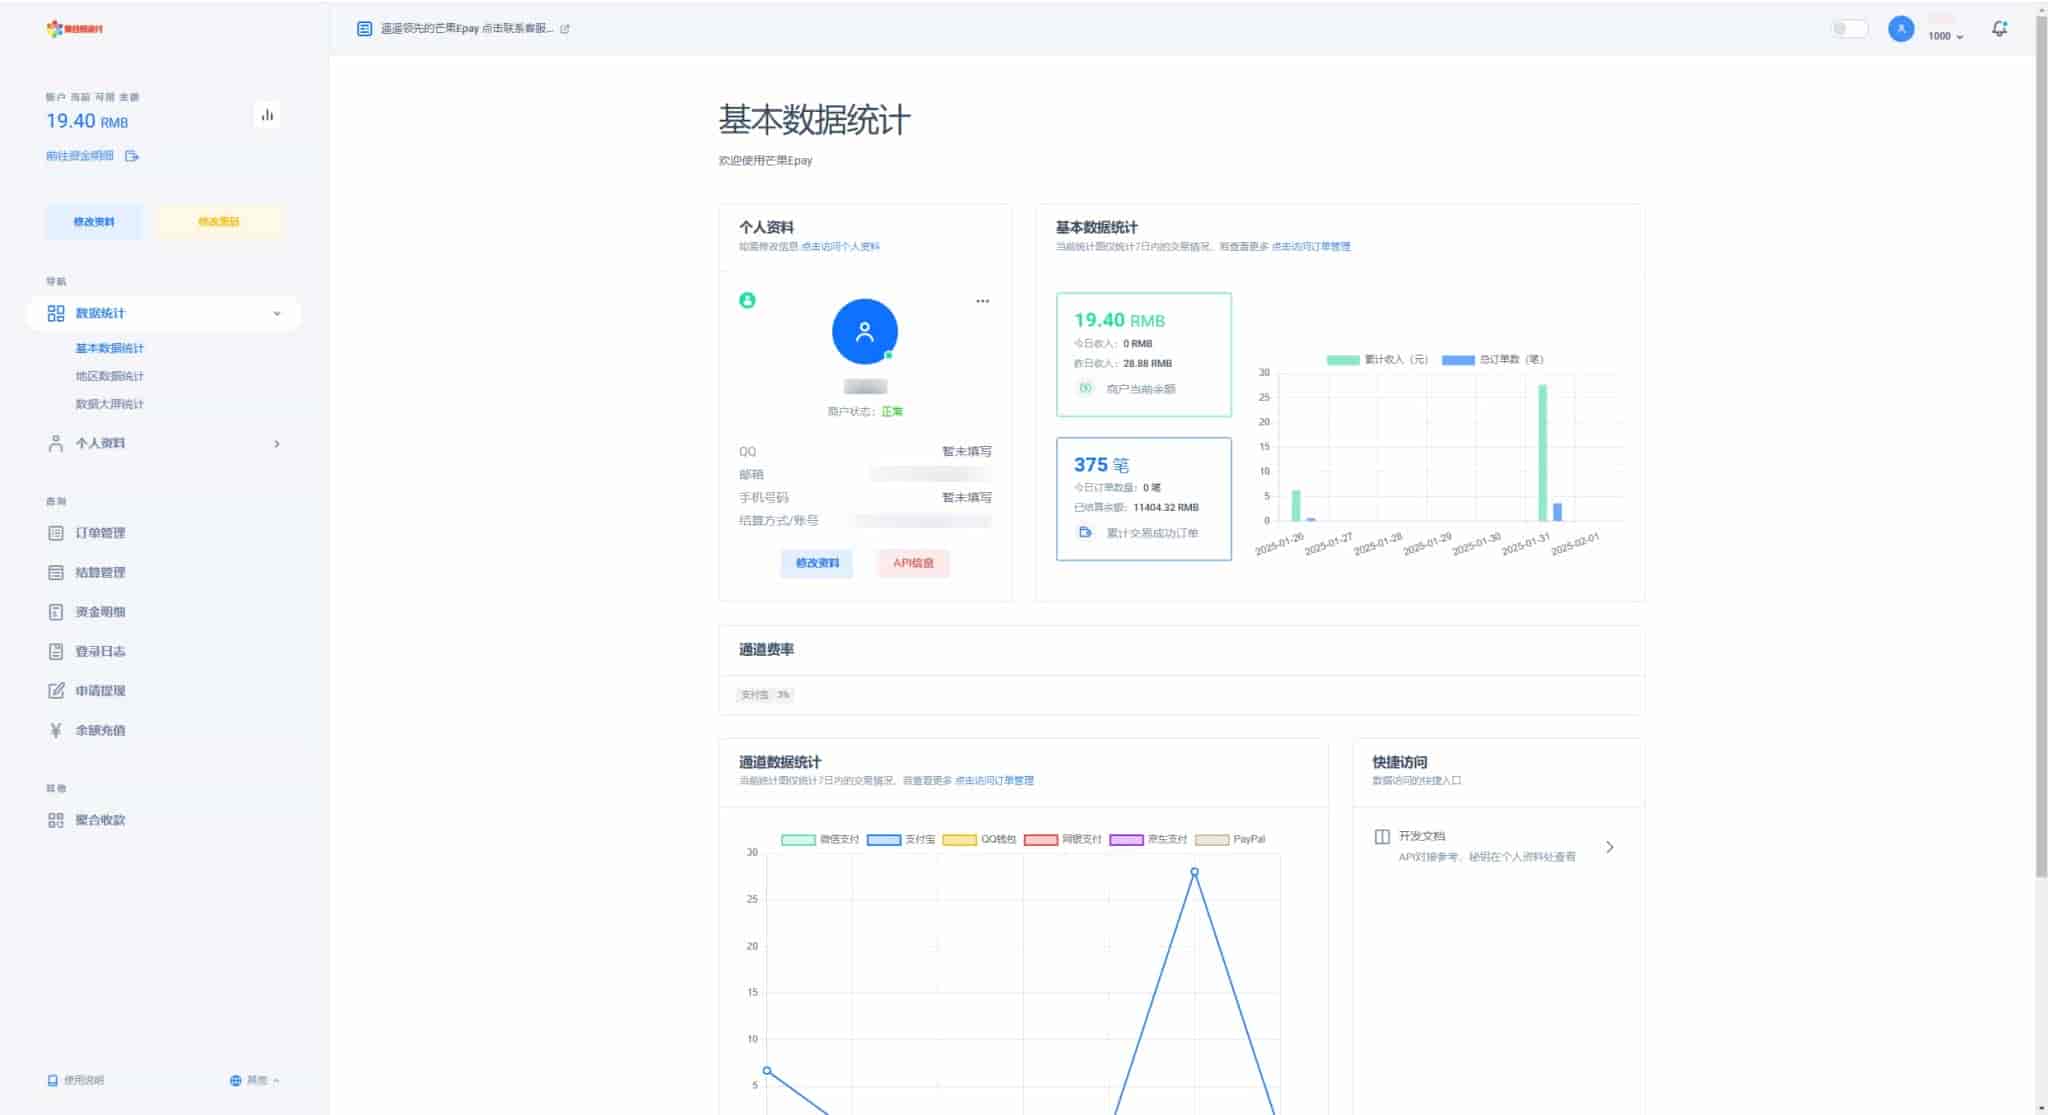Follow the 前往资金明细 link
Viewport: 2048px width, 1115px height.
pyautogui.click(x=81, y=156)
